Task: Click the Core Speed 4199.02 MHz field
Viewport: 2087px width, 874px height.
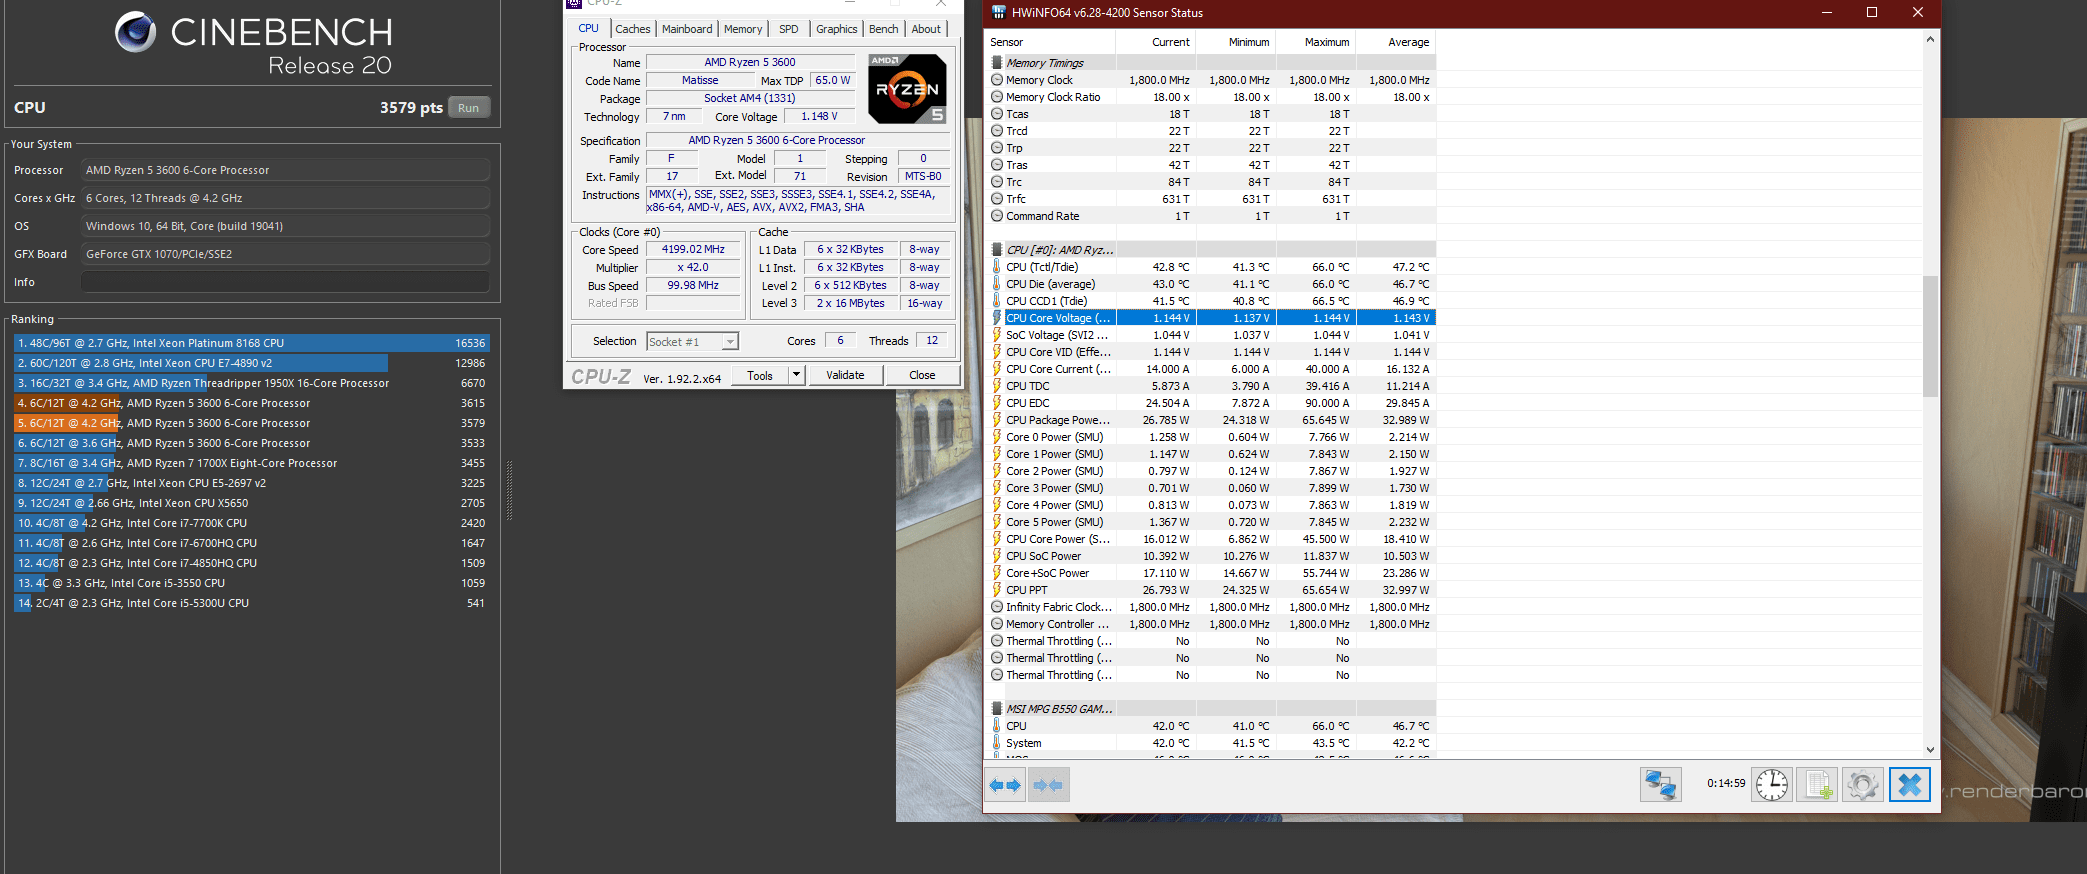Action: (x=693, y=249)
